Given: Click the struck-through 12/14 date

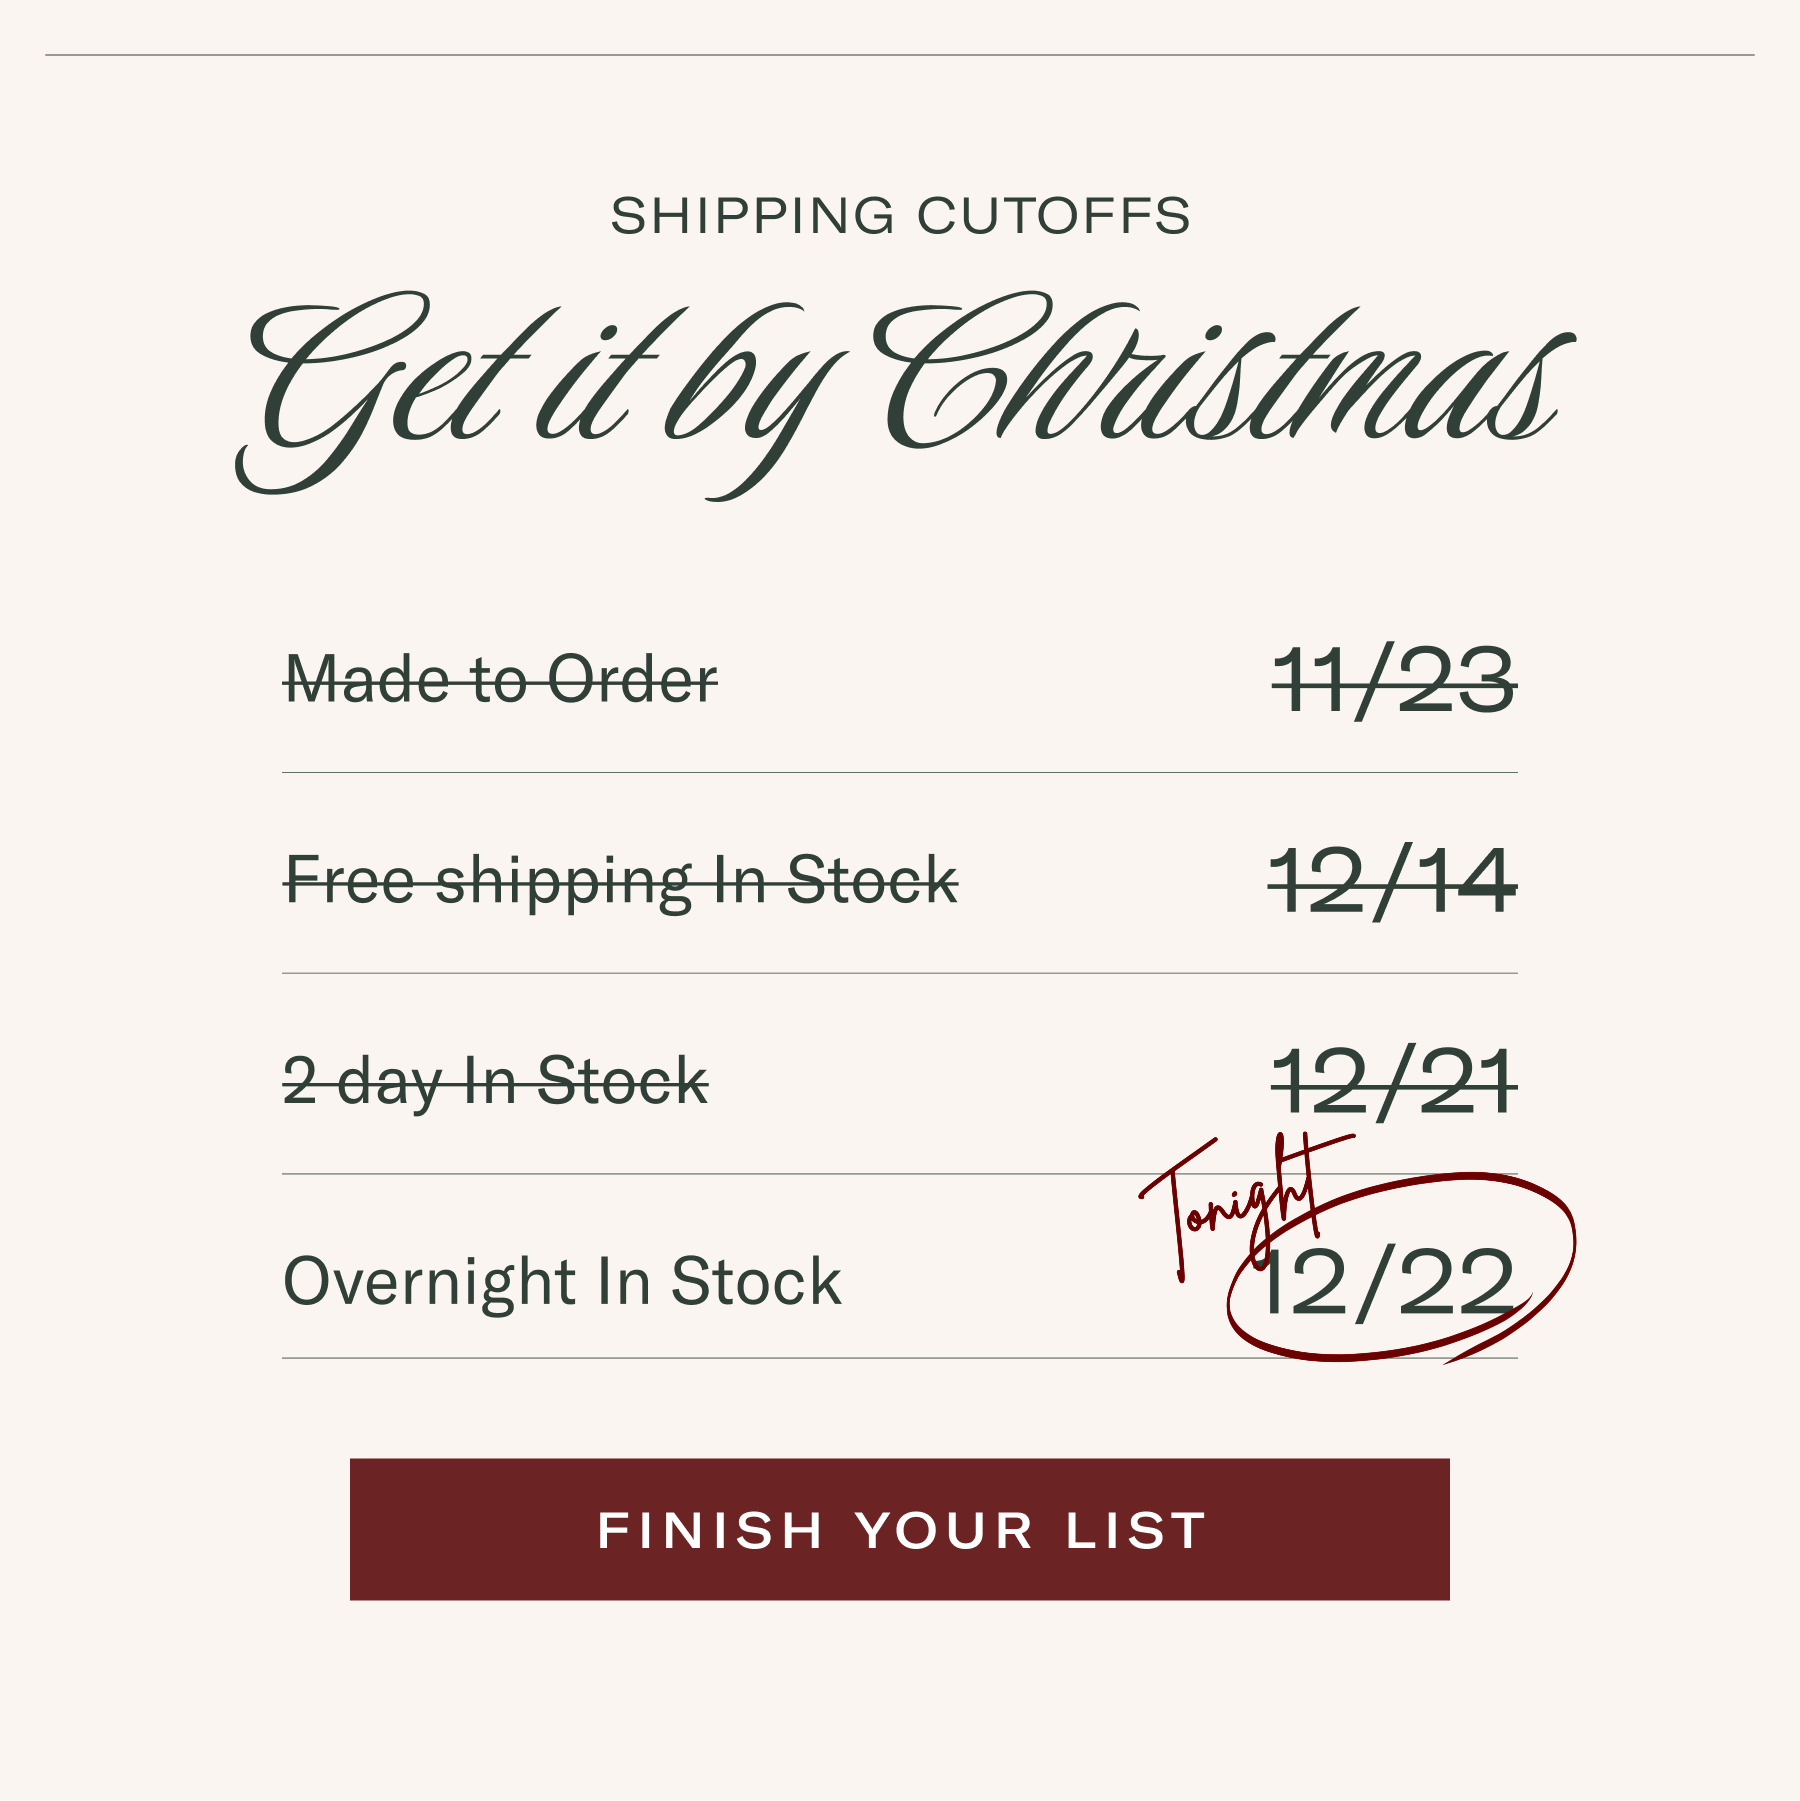Looking at the screenshot, I should click(x=1393, y=881).
